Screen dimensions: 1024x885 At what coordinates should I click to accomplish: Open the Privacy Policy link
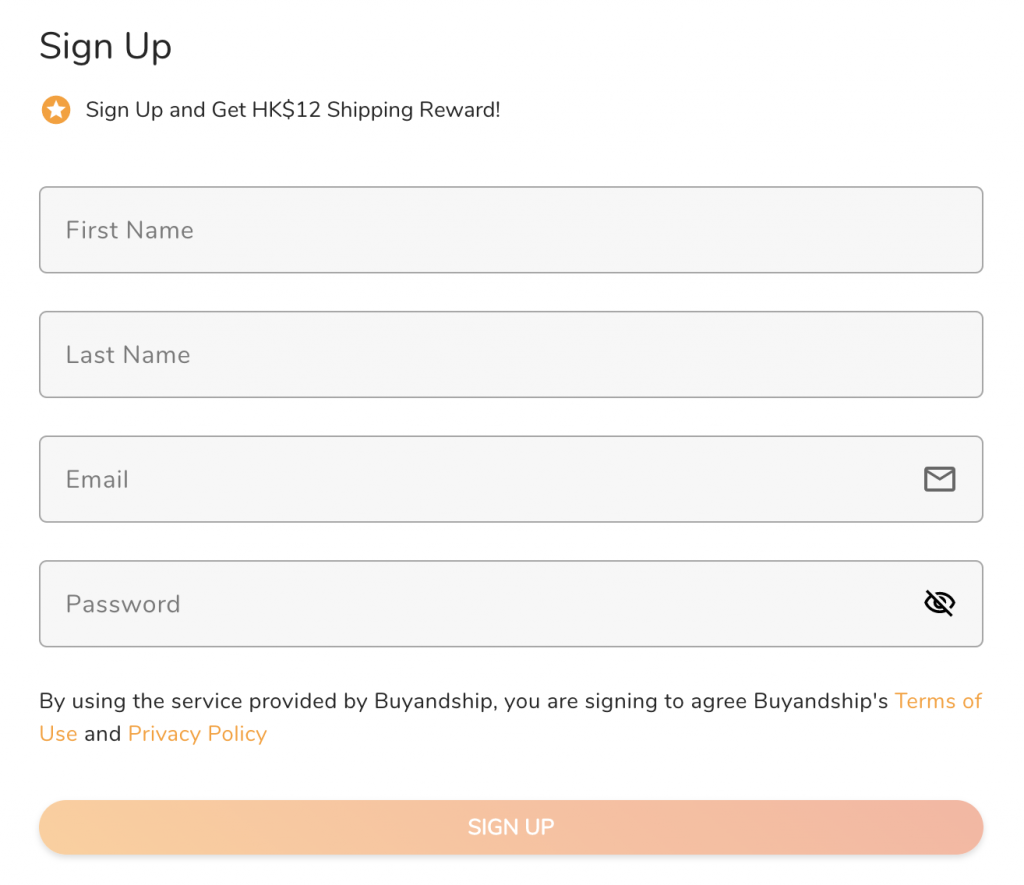coord(197,734)
